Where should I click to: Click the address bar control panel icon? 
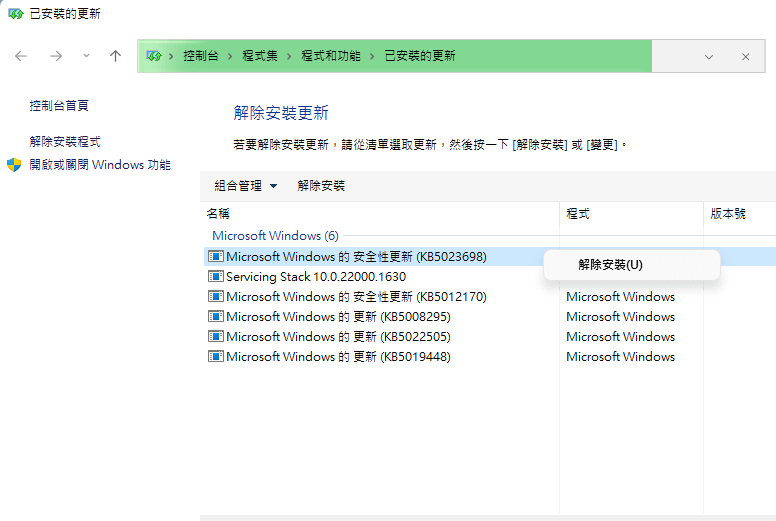[x=154, y=56]
